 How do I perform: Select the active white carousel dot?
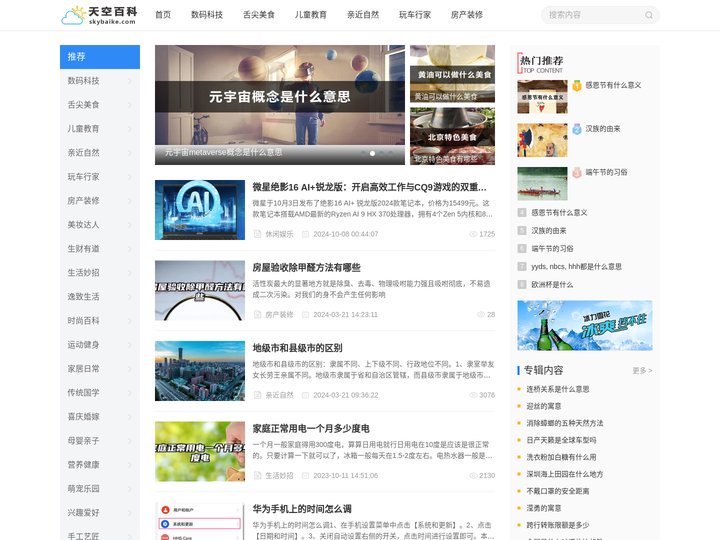coord(372,153)
